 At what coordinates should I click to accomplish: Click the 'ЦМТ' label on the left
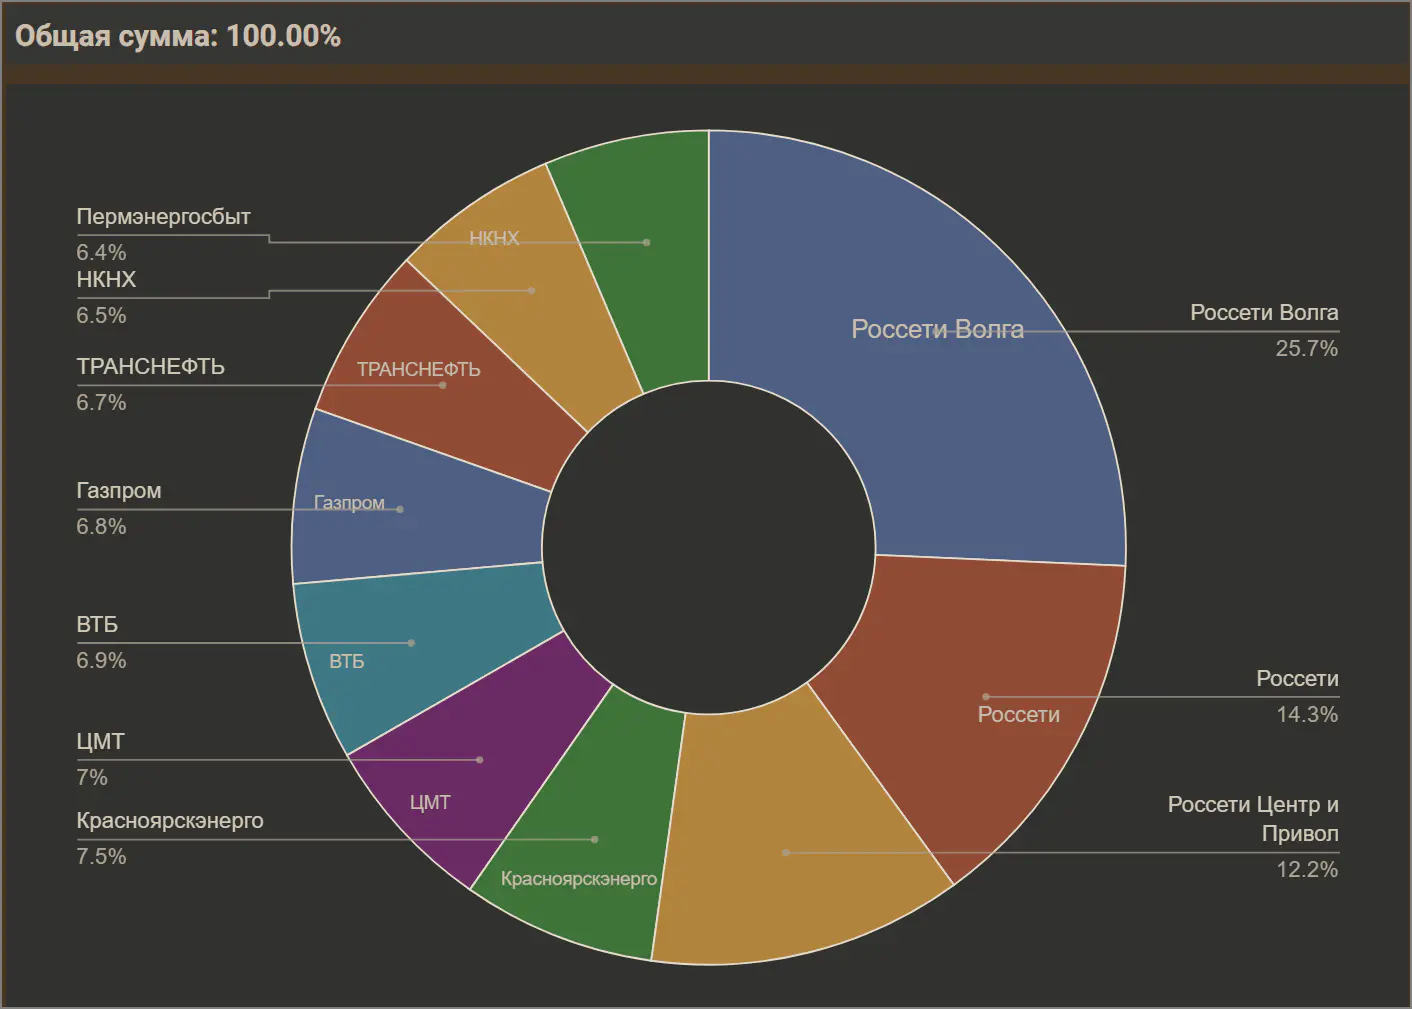pos(100,742)
